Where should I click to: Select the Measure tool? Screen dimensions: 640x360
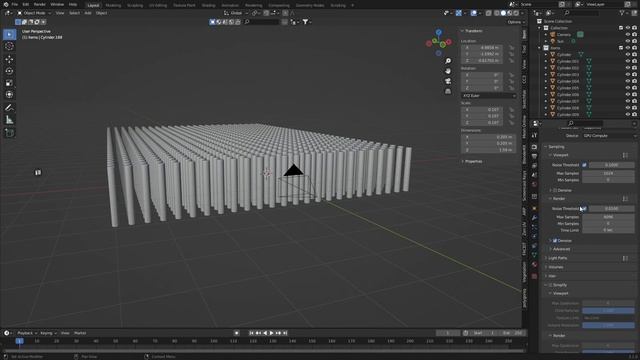pos(9,120)
